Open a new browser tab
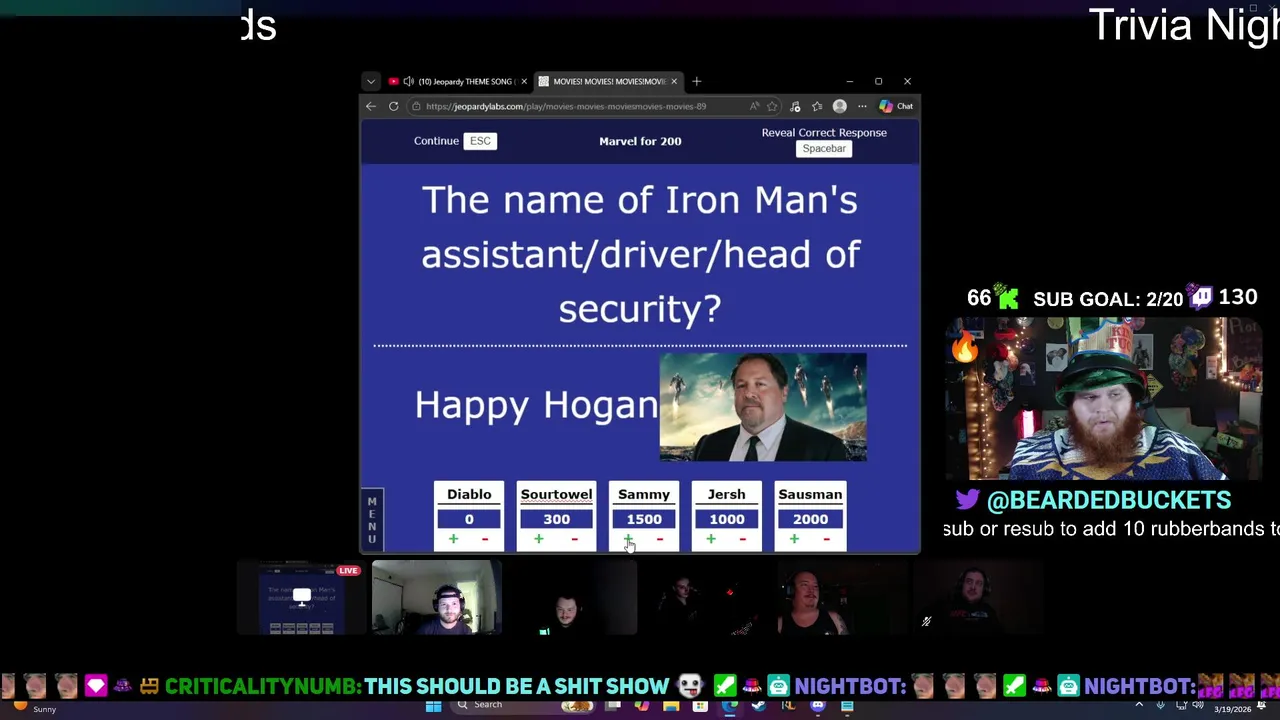The width and height of the screenshot is (1280, 720). (x=697, y=81)
